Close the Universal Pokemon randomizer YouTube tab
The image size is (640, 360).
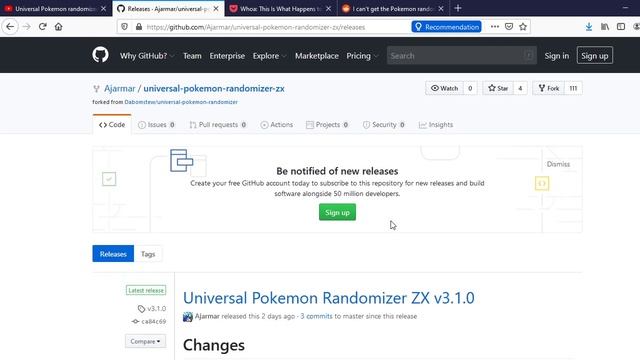(103, 9)
